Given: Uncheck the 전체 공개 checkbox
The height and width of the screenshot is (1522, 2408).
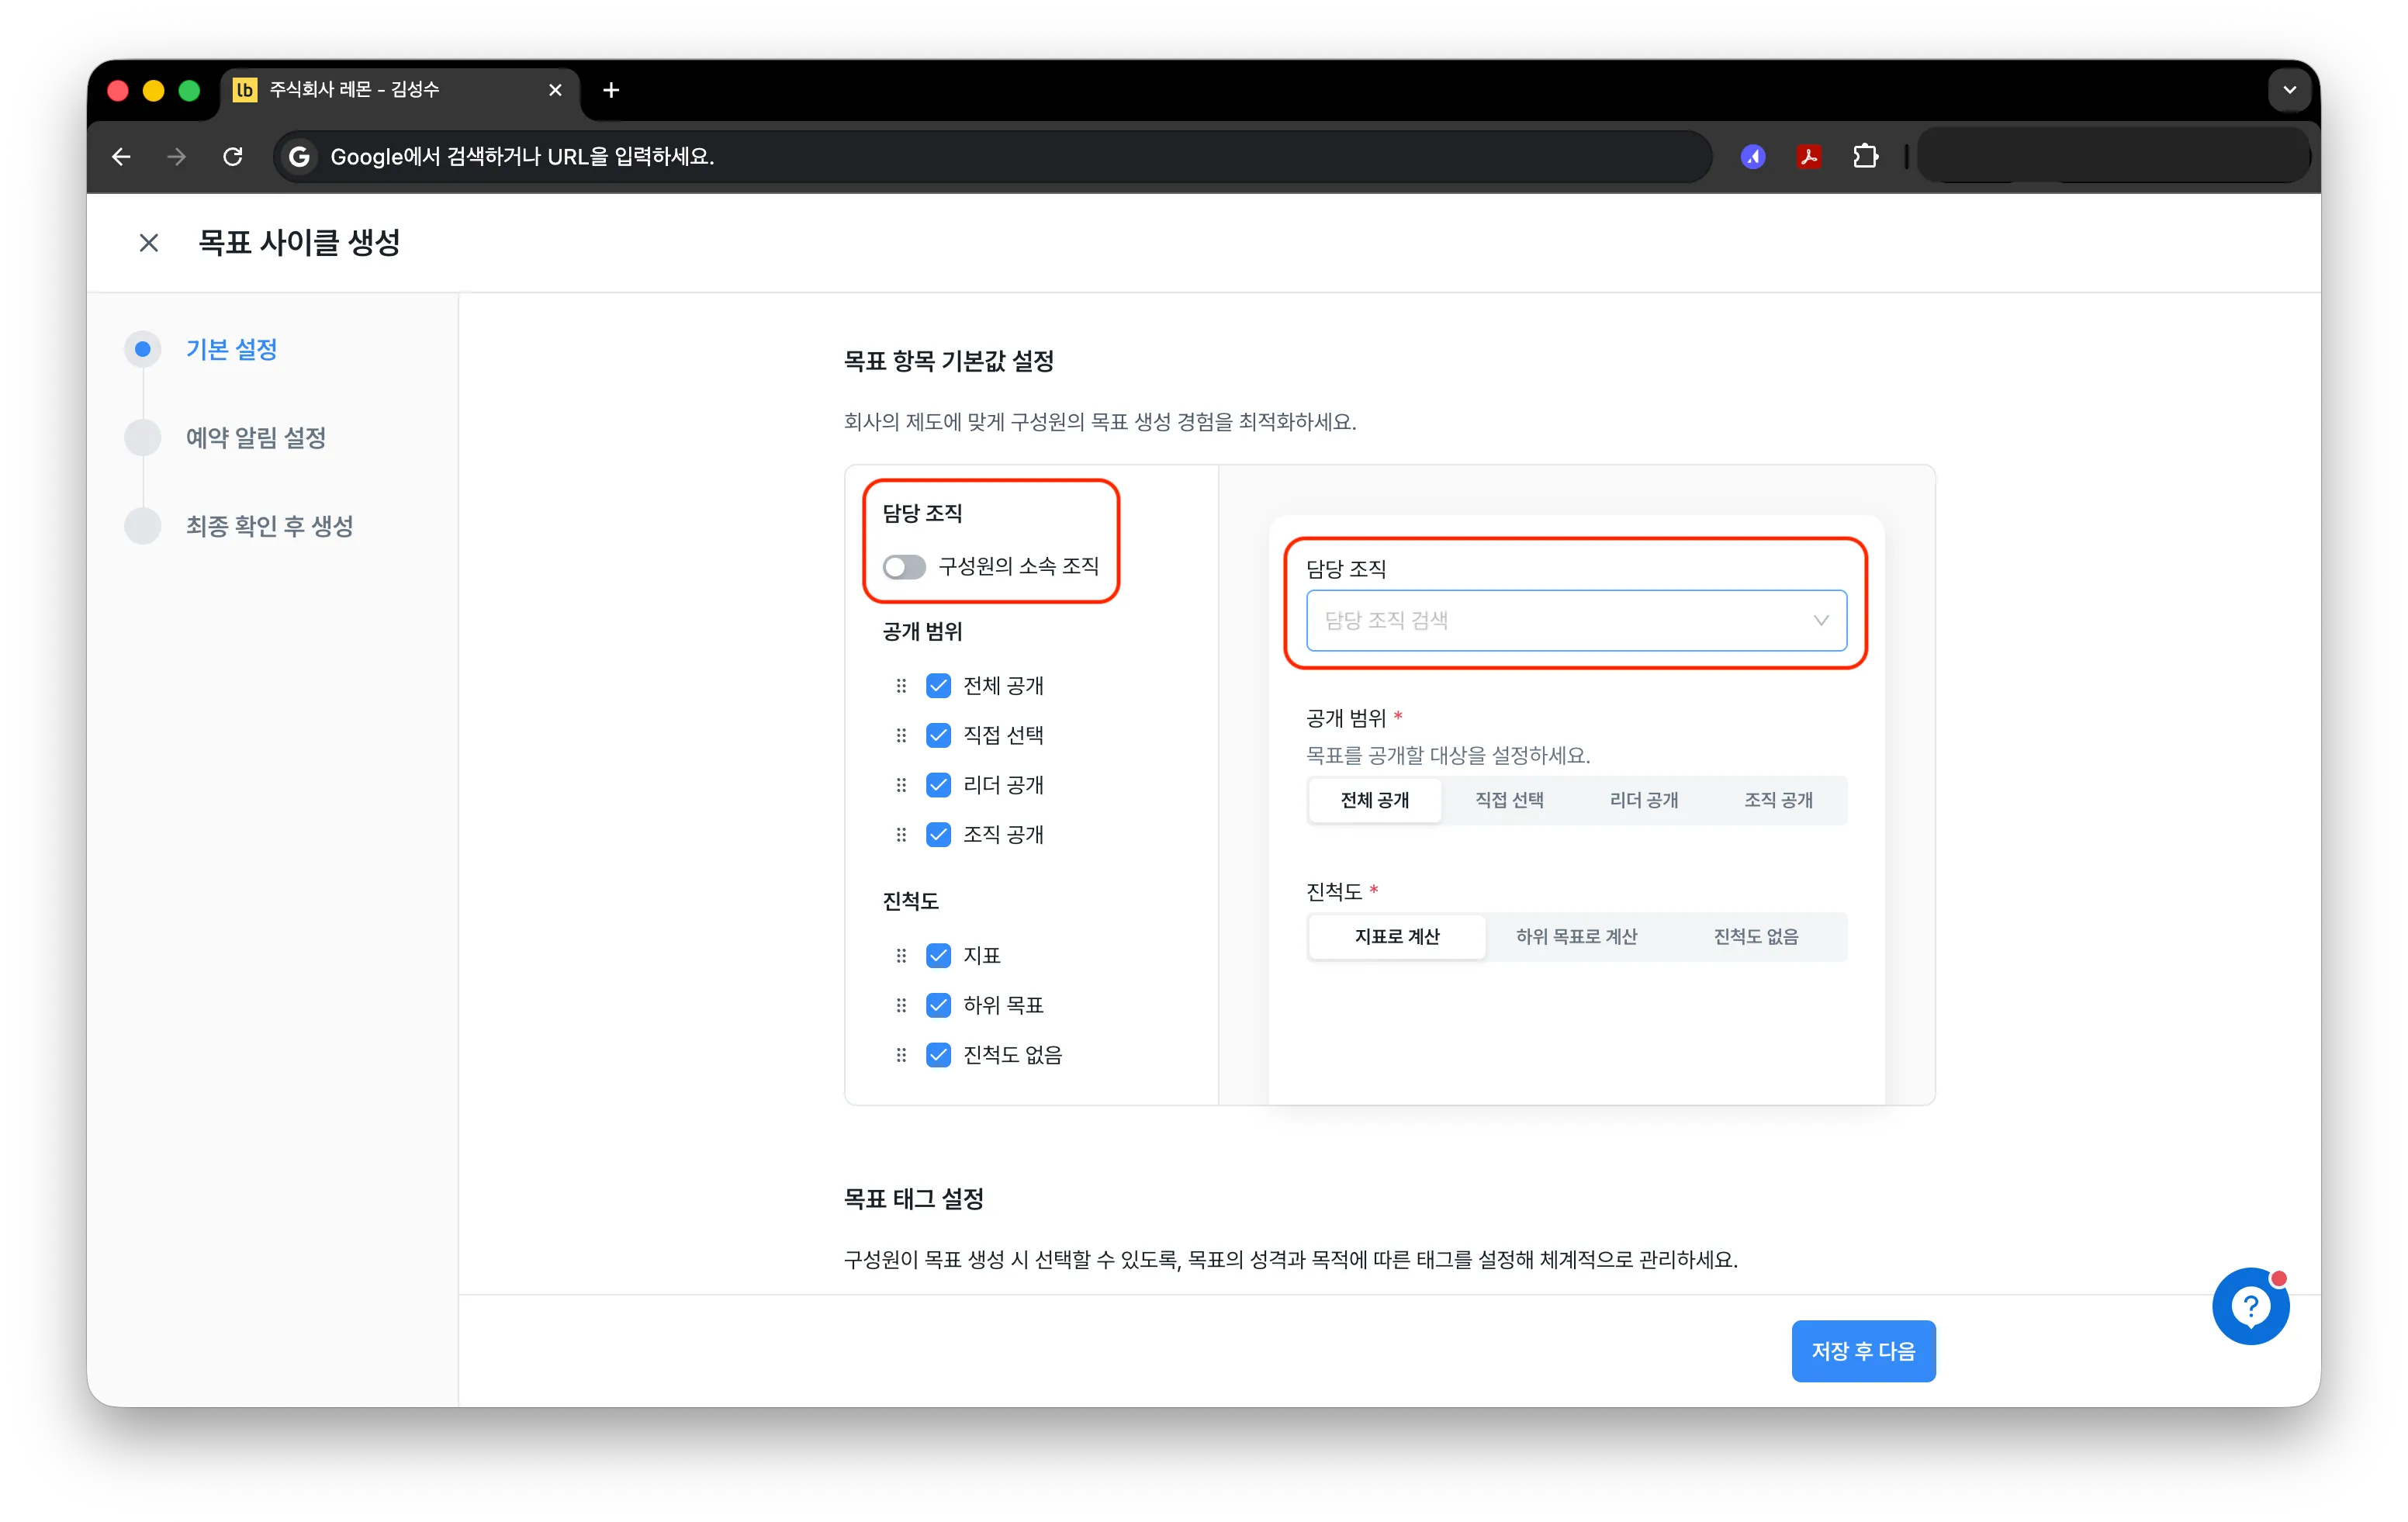Looking at the screenshot, I should (x=938, y=686).
